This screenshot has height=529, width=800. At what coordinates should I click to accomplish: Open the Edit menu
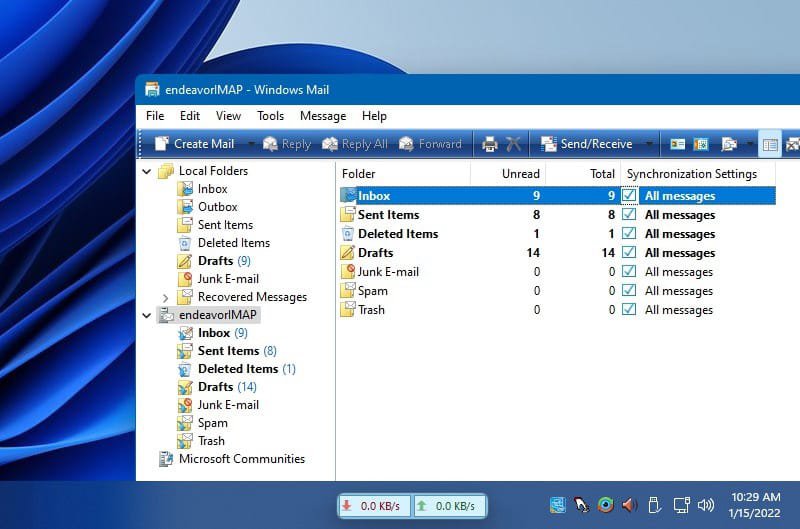coord(190,116)
